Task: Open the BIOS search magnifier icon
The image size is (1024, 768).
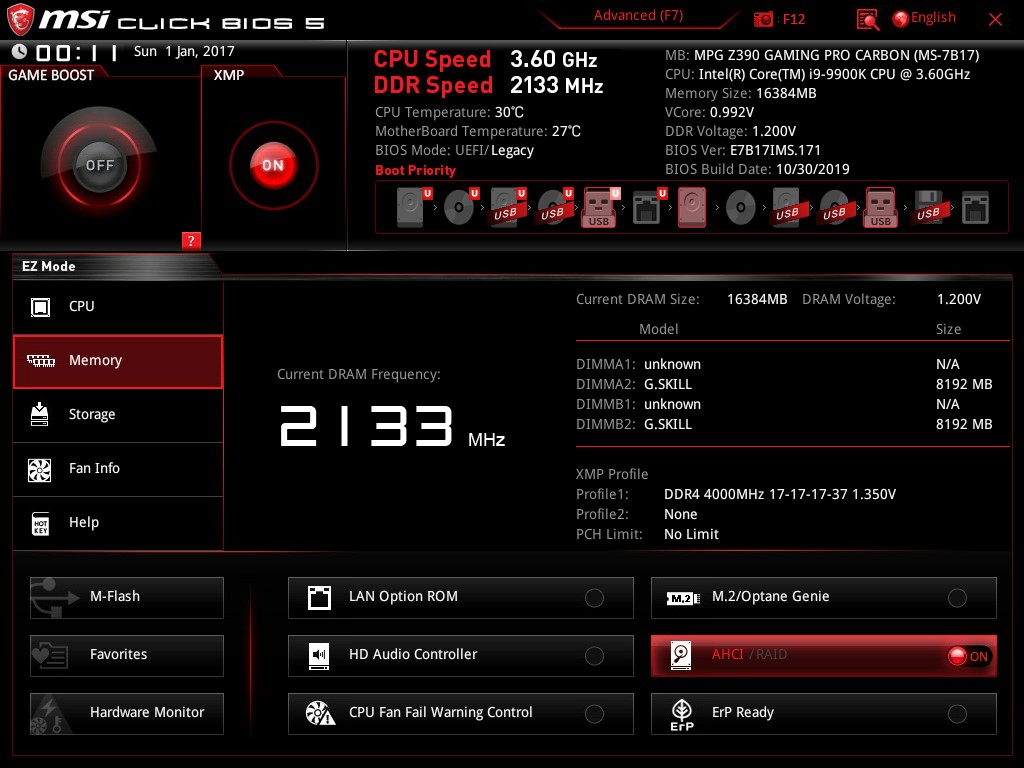Action: click(x=867, y=20)
